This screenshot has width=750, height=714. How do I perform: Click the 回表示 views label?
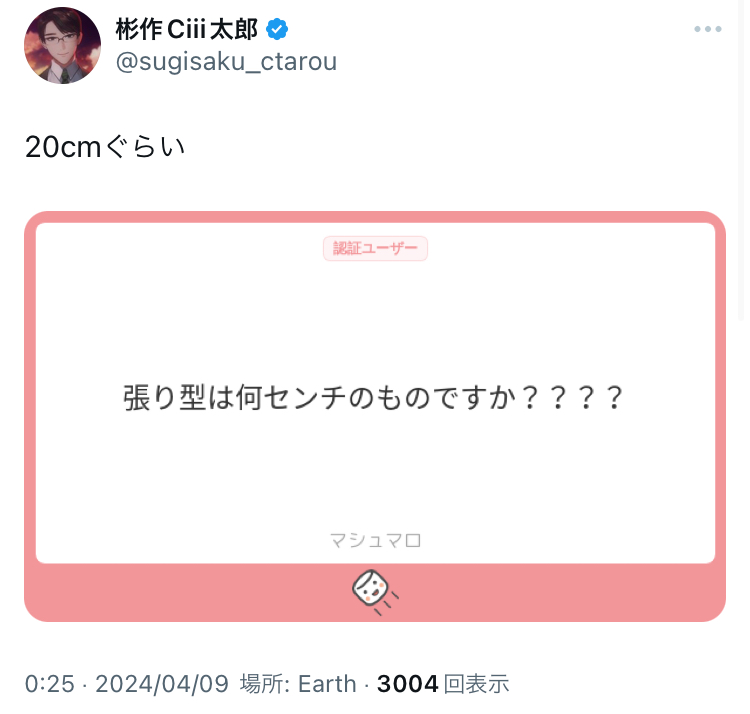[x=476, y=684]
